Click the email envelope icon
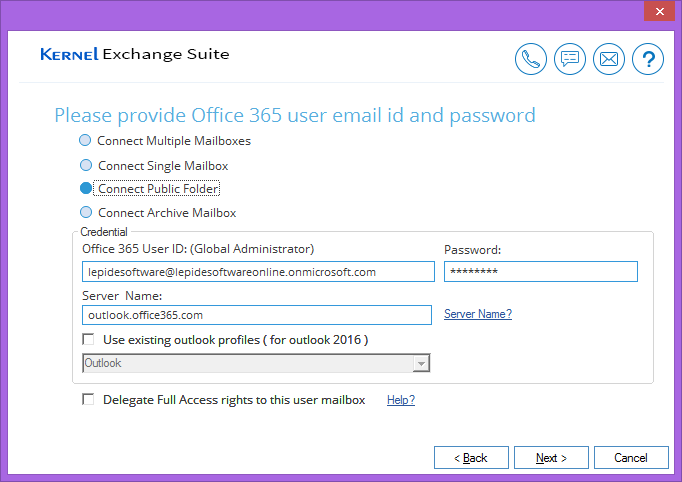The image size is (682, 482). pos(609,59)
